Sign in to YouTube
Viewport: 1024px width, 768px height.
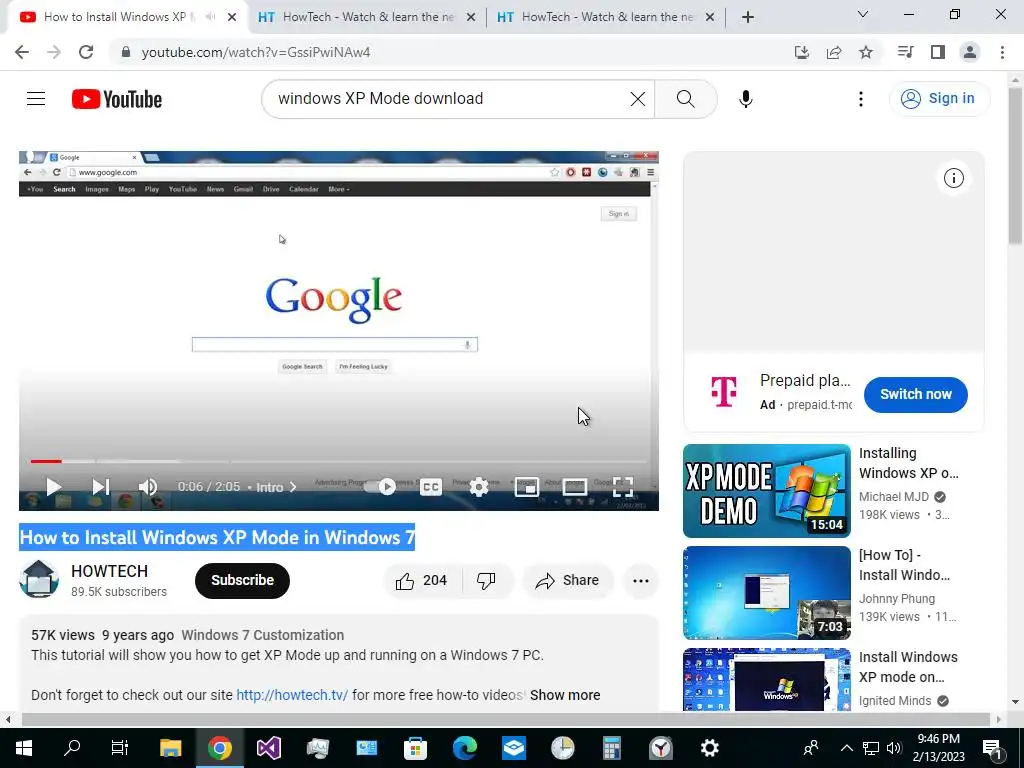coord(939,99)
